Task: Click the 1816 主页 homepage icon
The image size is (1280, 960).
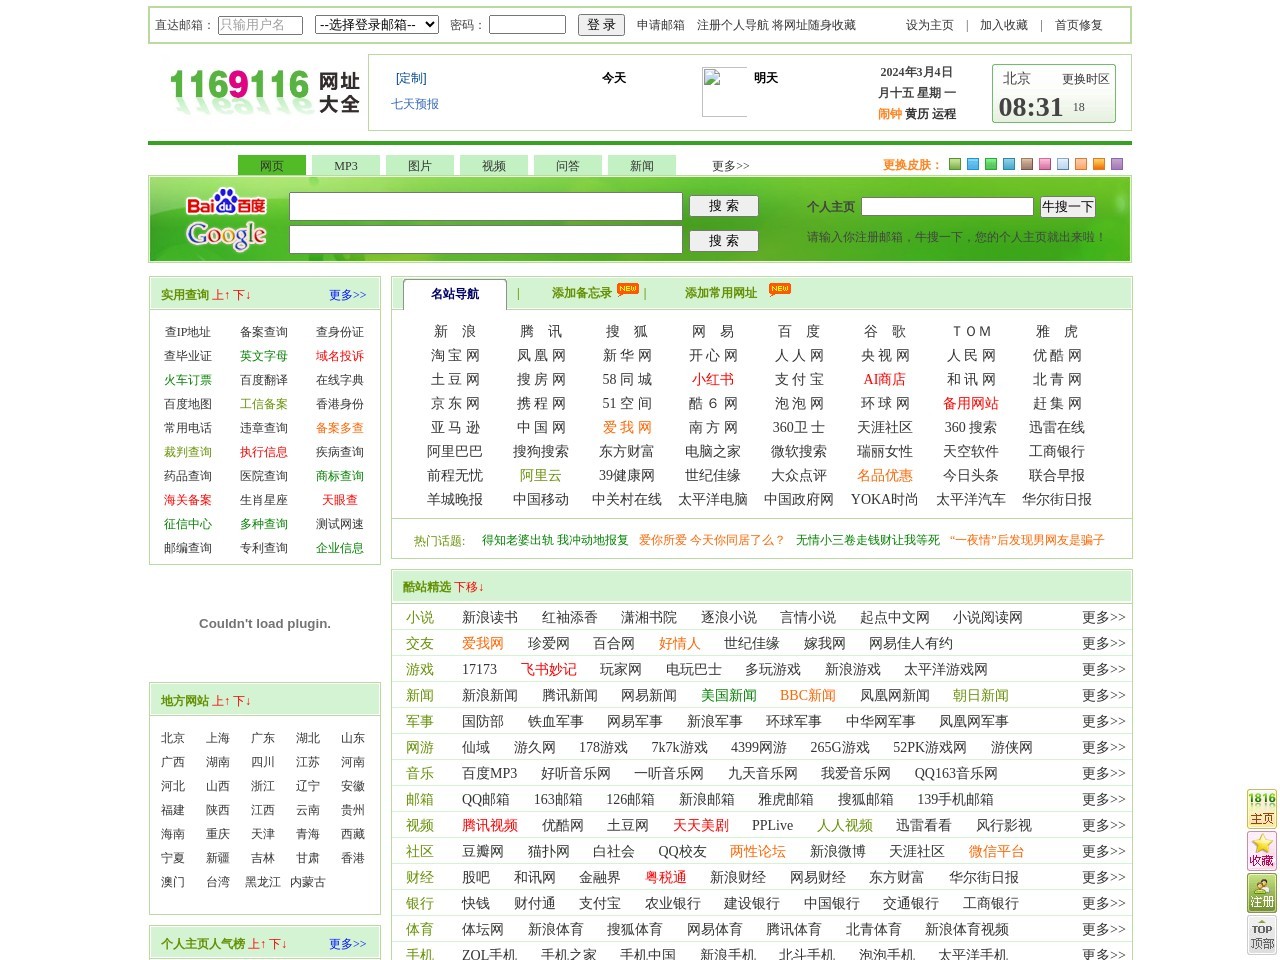Action: tap(1262, 808)
